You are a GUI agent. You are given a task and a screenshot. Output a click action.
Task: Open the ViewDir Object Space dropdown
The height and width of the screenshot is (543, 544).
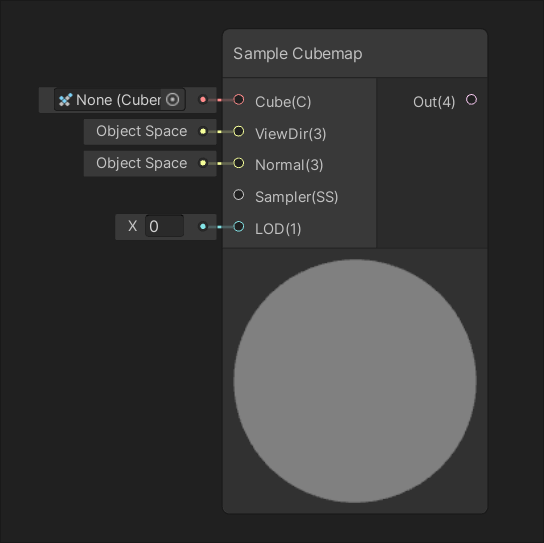click(x=142, y=131)
